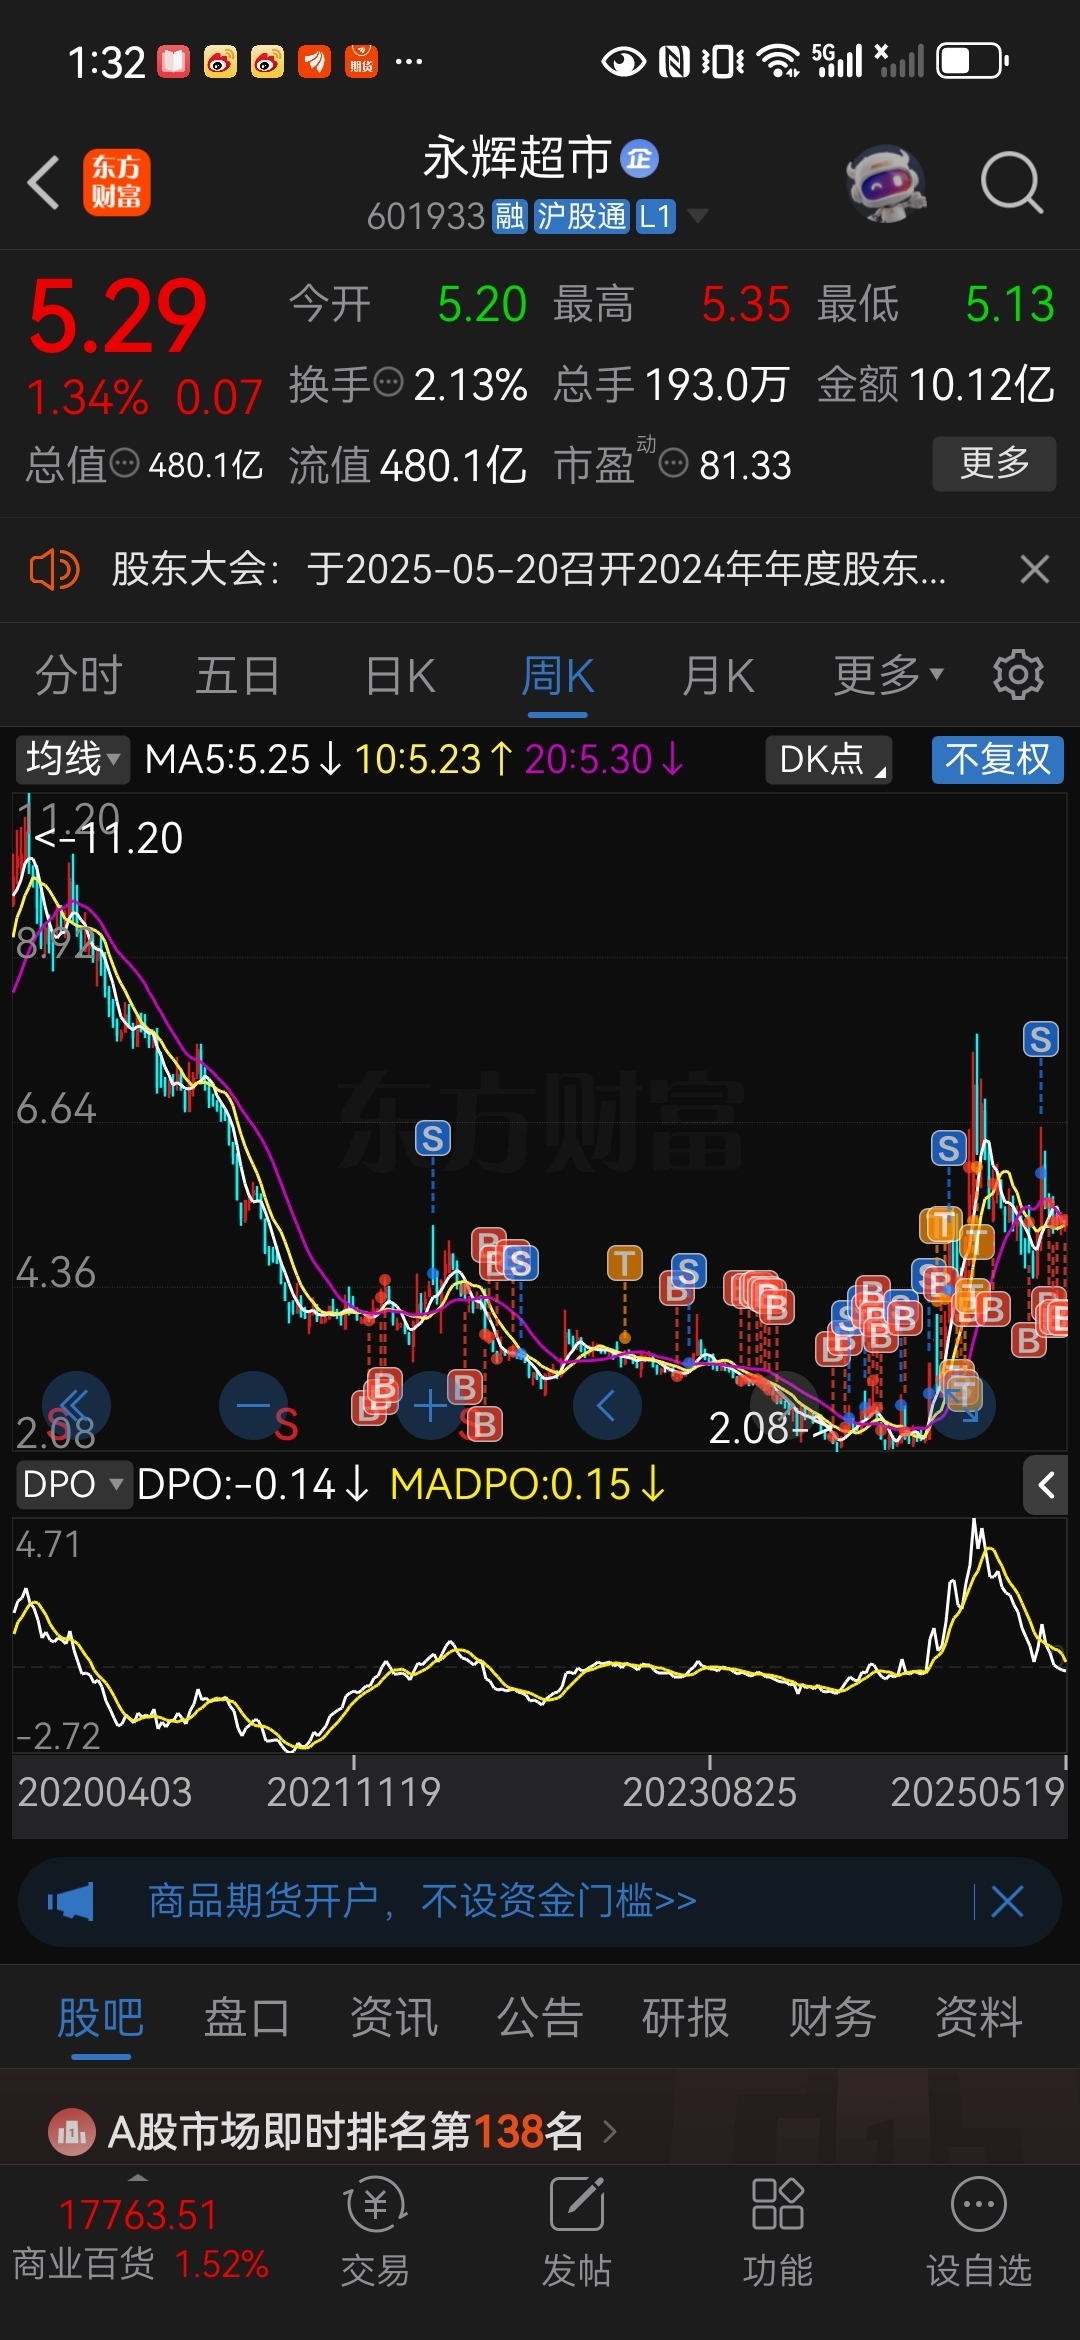Screen dimensions: 1080x2340
Task: Switch to 五日 chart tab
Action: click(237, 676)
